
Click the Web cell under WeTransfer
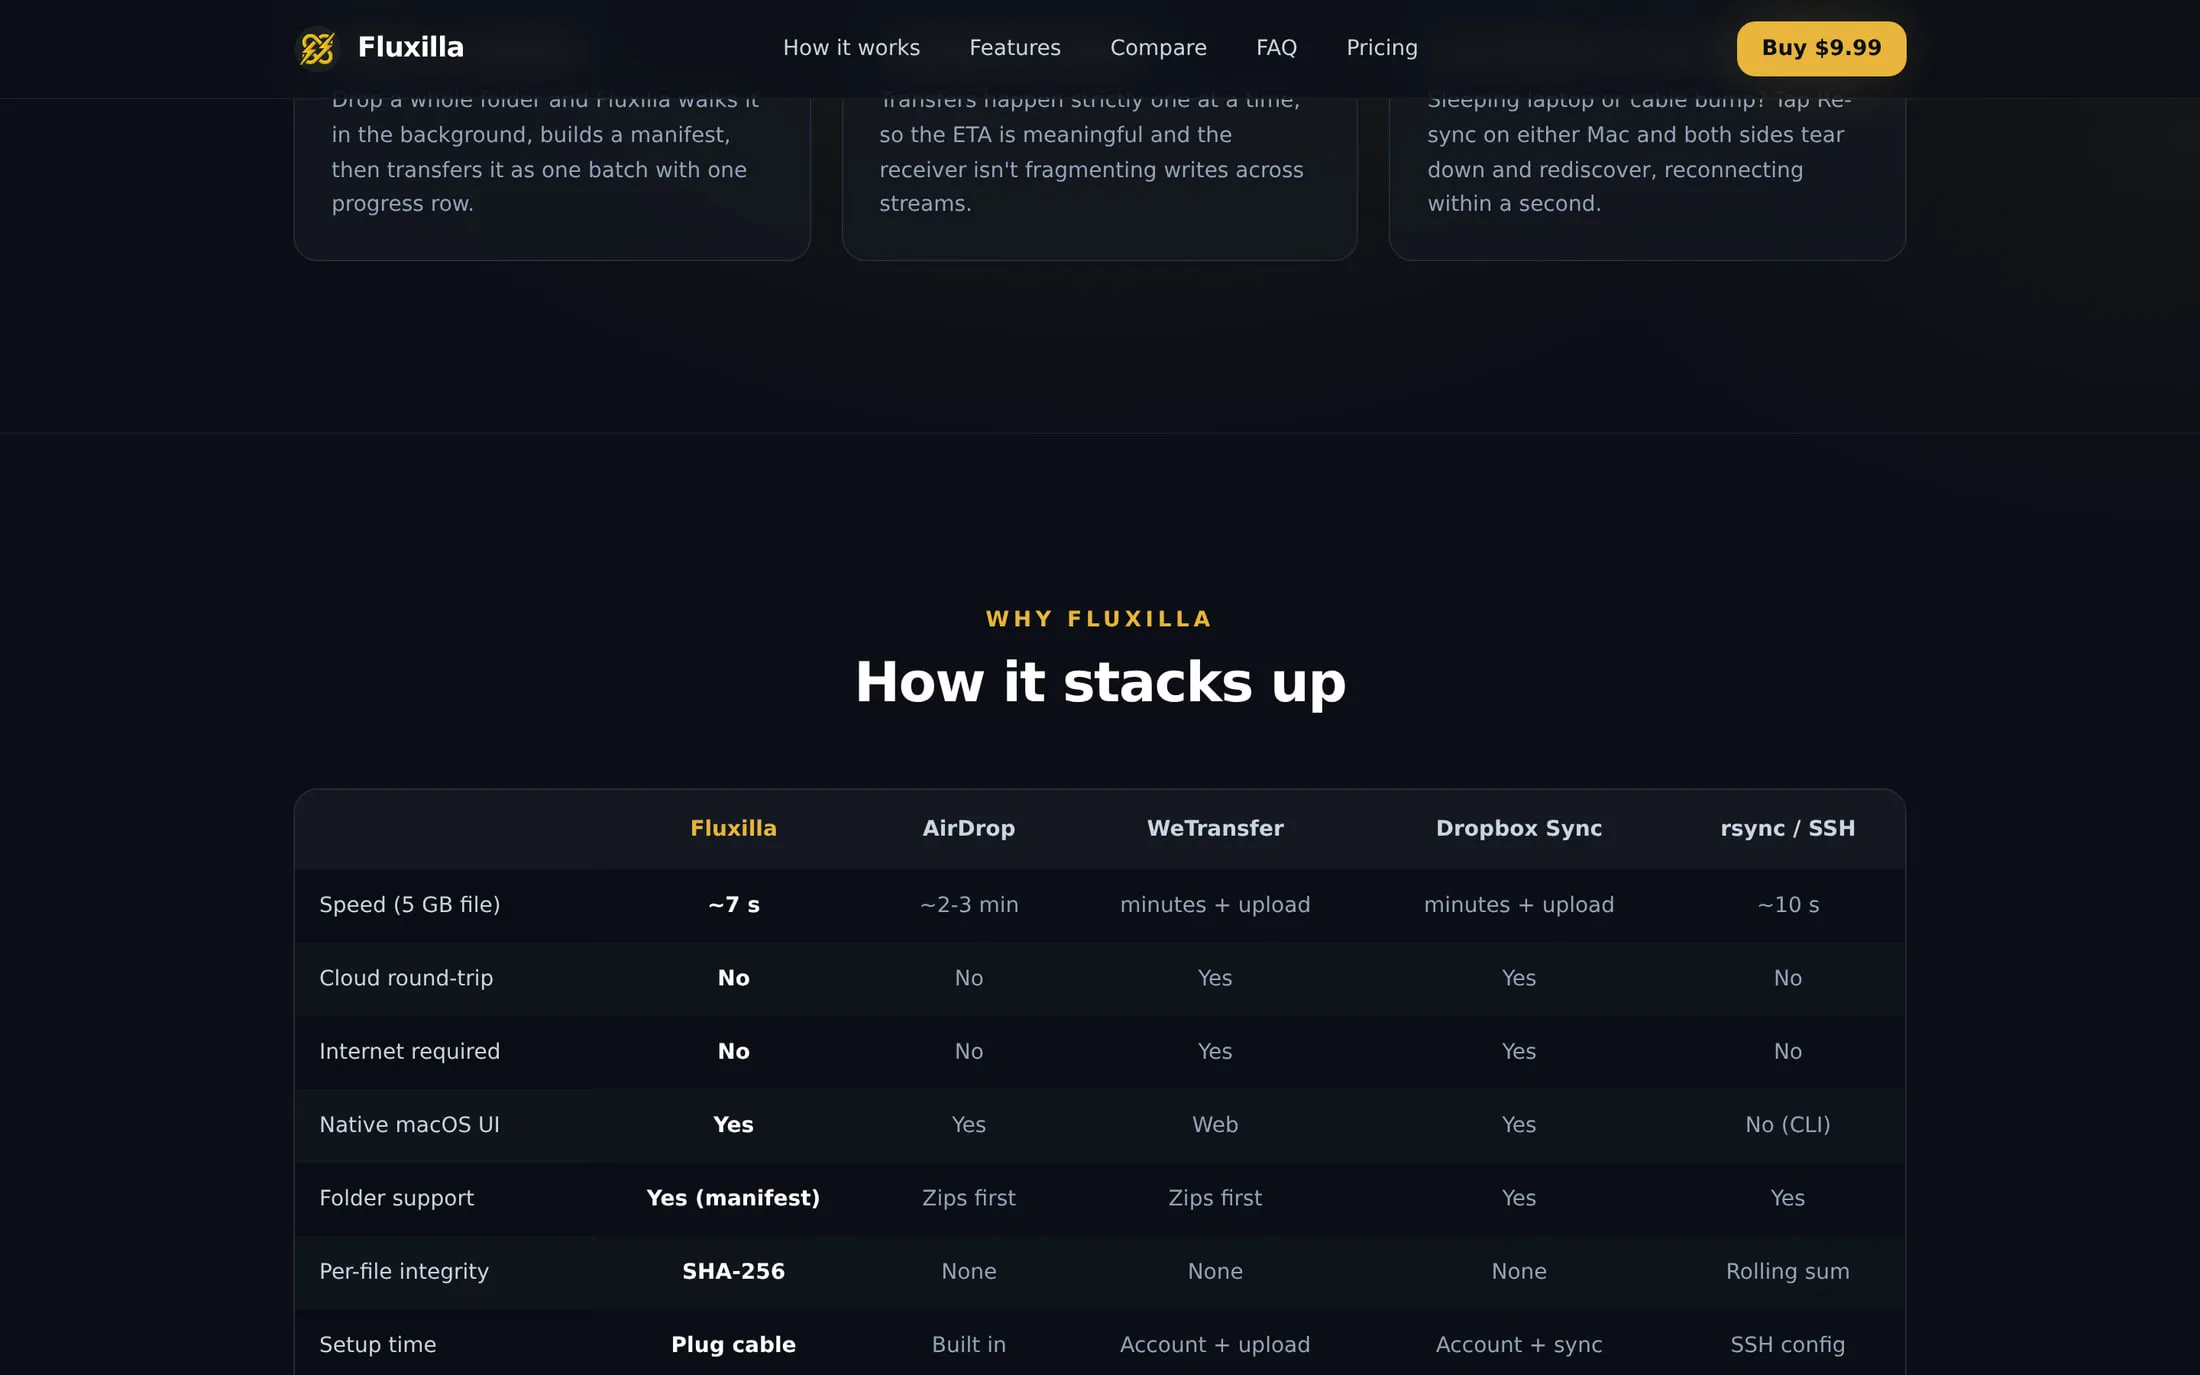[x=1215, y=1125]
